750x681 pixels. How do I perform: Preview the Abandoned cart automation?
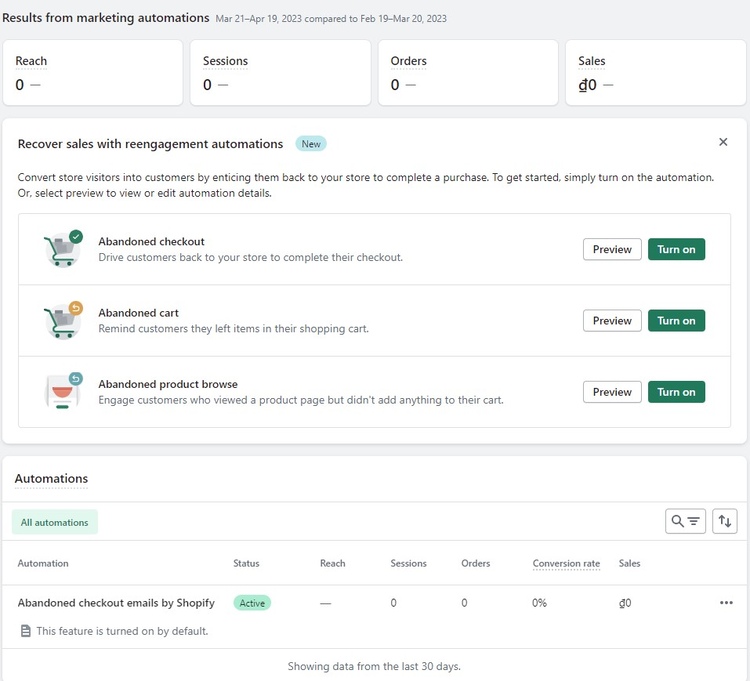612,320
